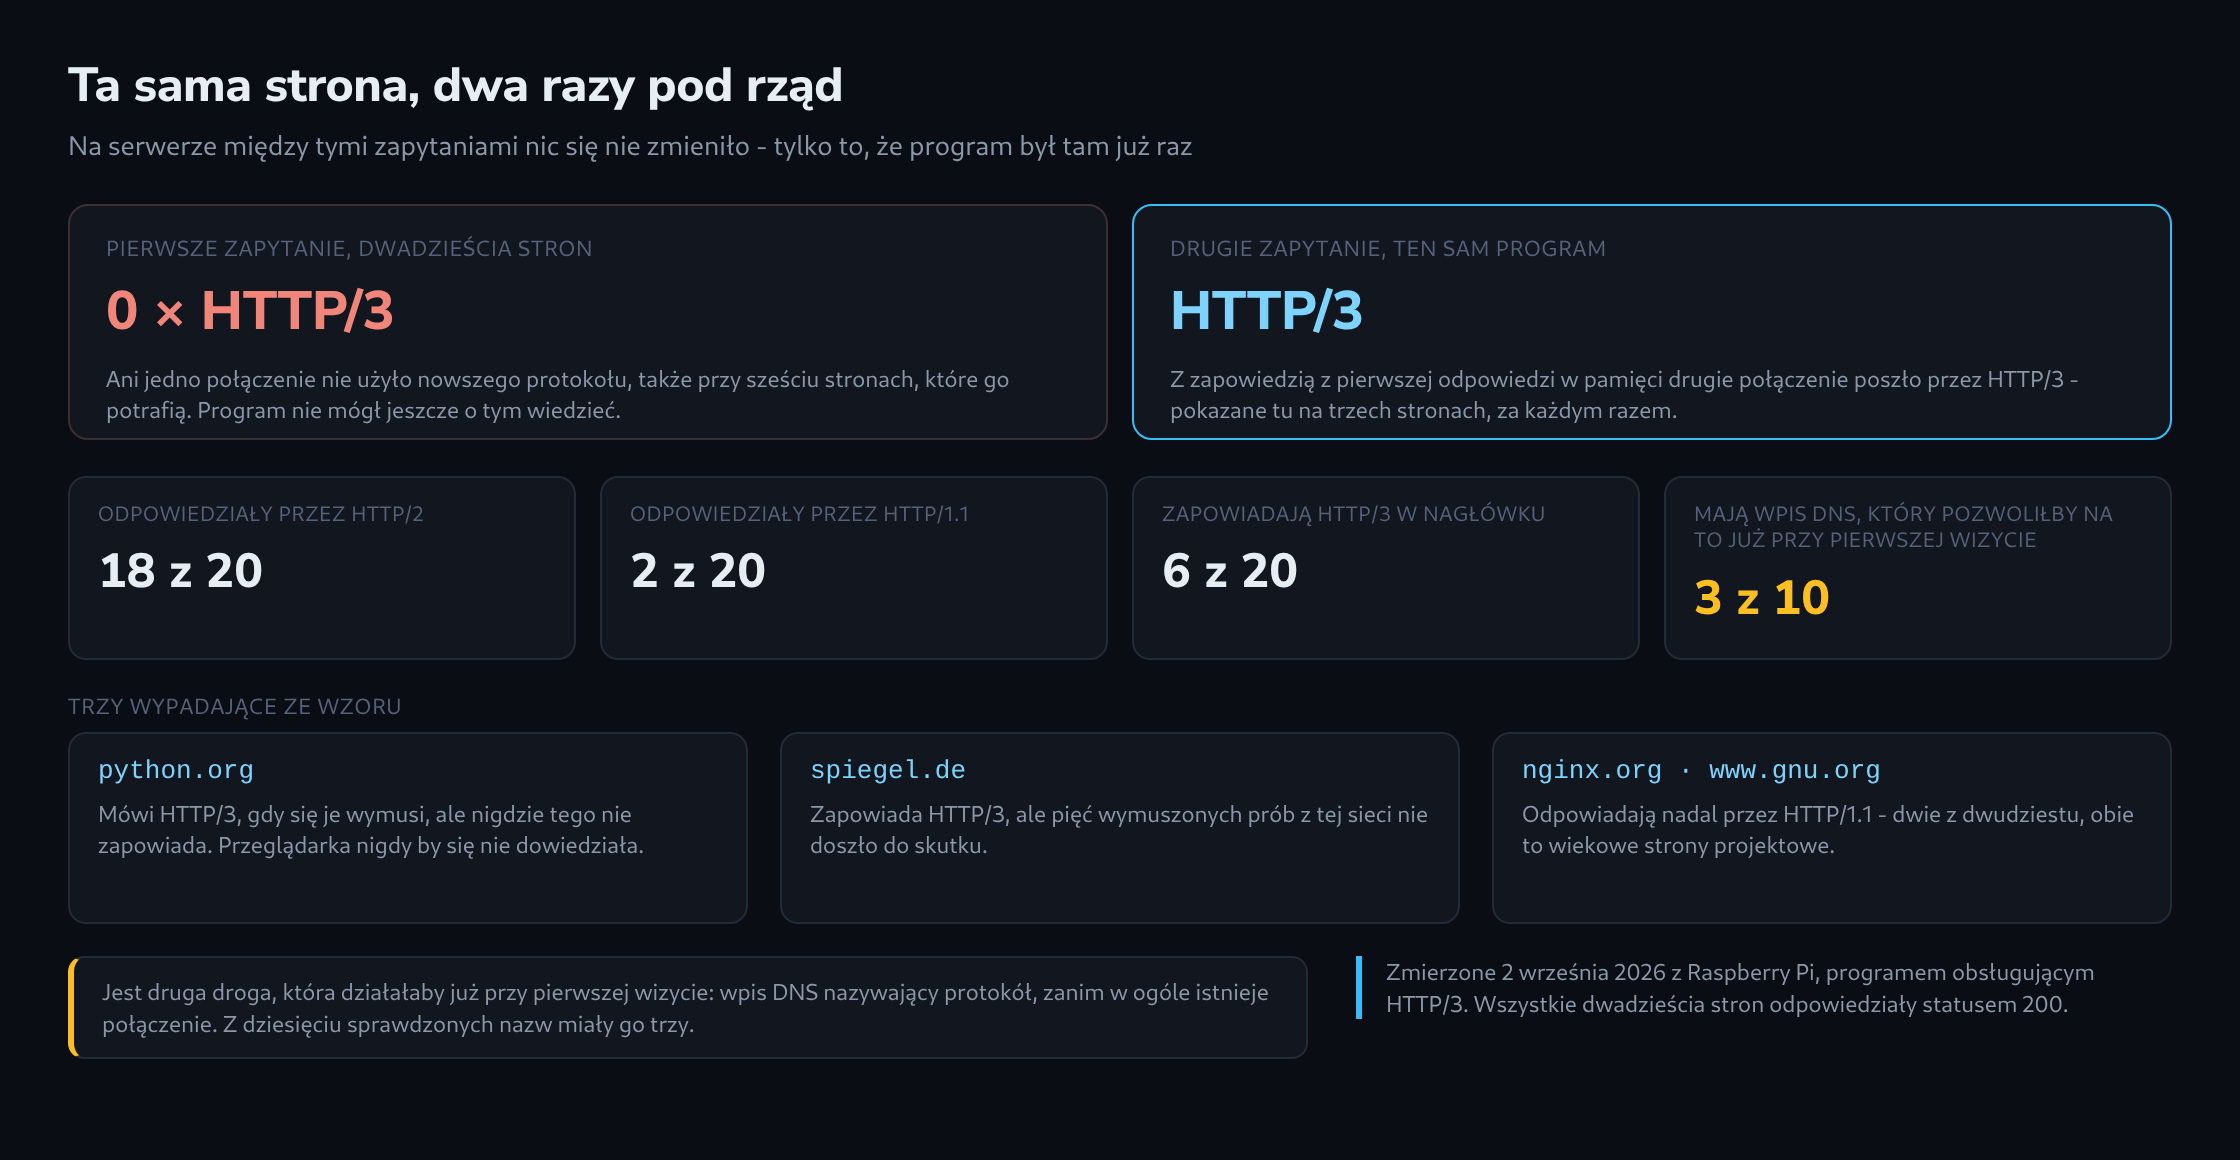The width and height of the screenshot is (2240, 1160).
Task: Click the "python.org" card title
Action: [x=176, y=770]
